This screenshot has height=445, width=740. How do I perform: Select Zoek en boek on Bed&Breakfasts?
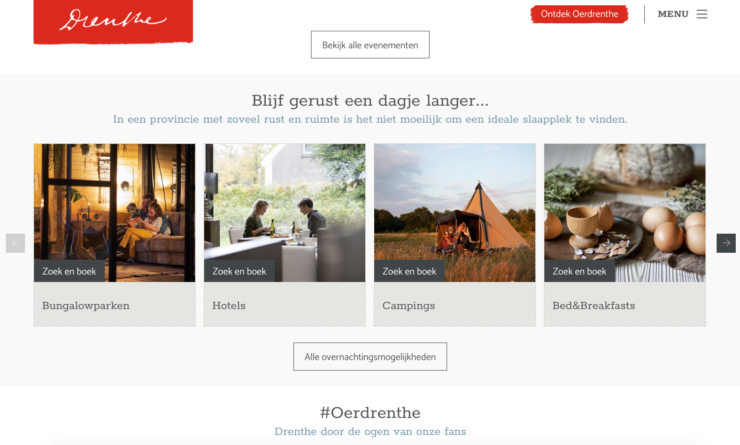pos(580,271)
